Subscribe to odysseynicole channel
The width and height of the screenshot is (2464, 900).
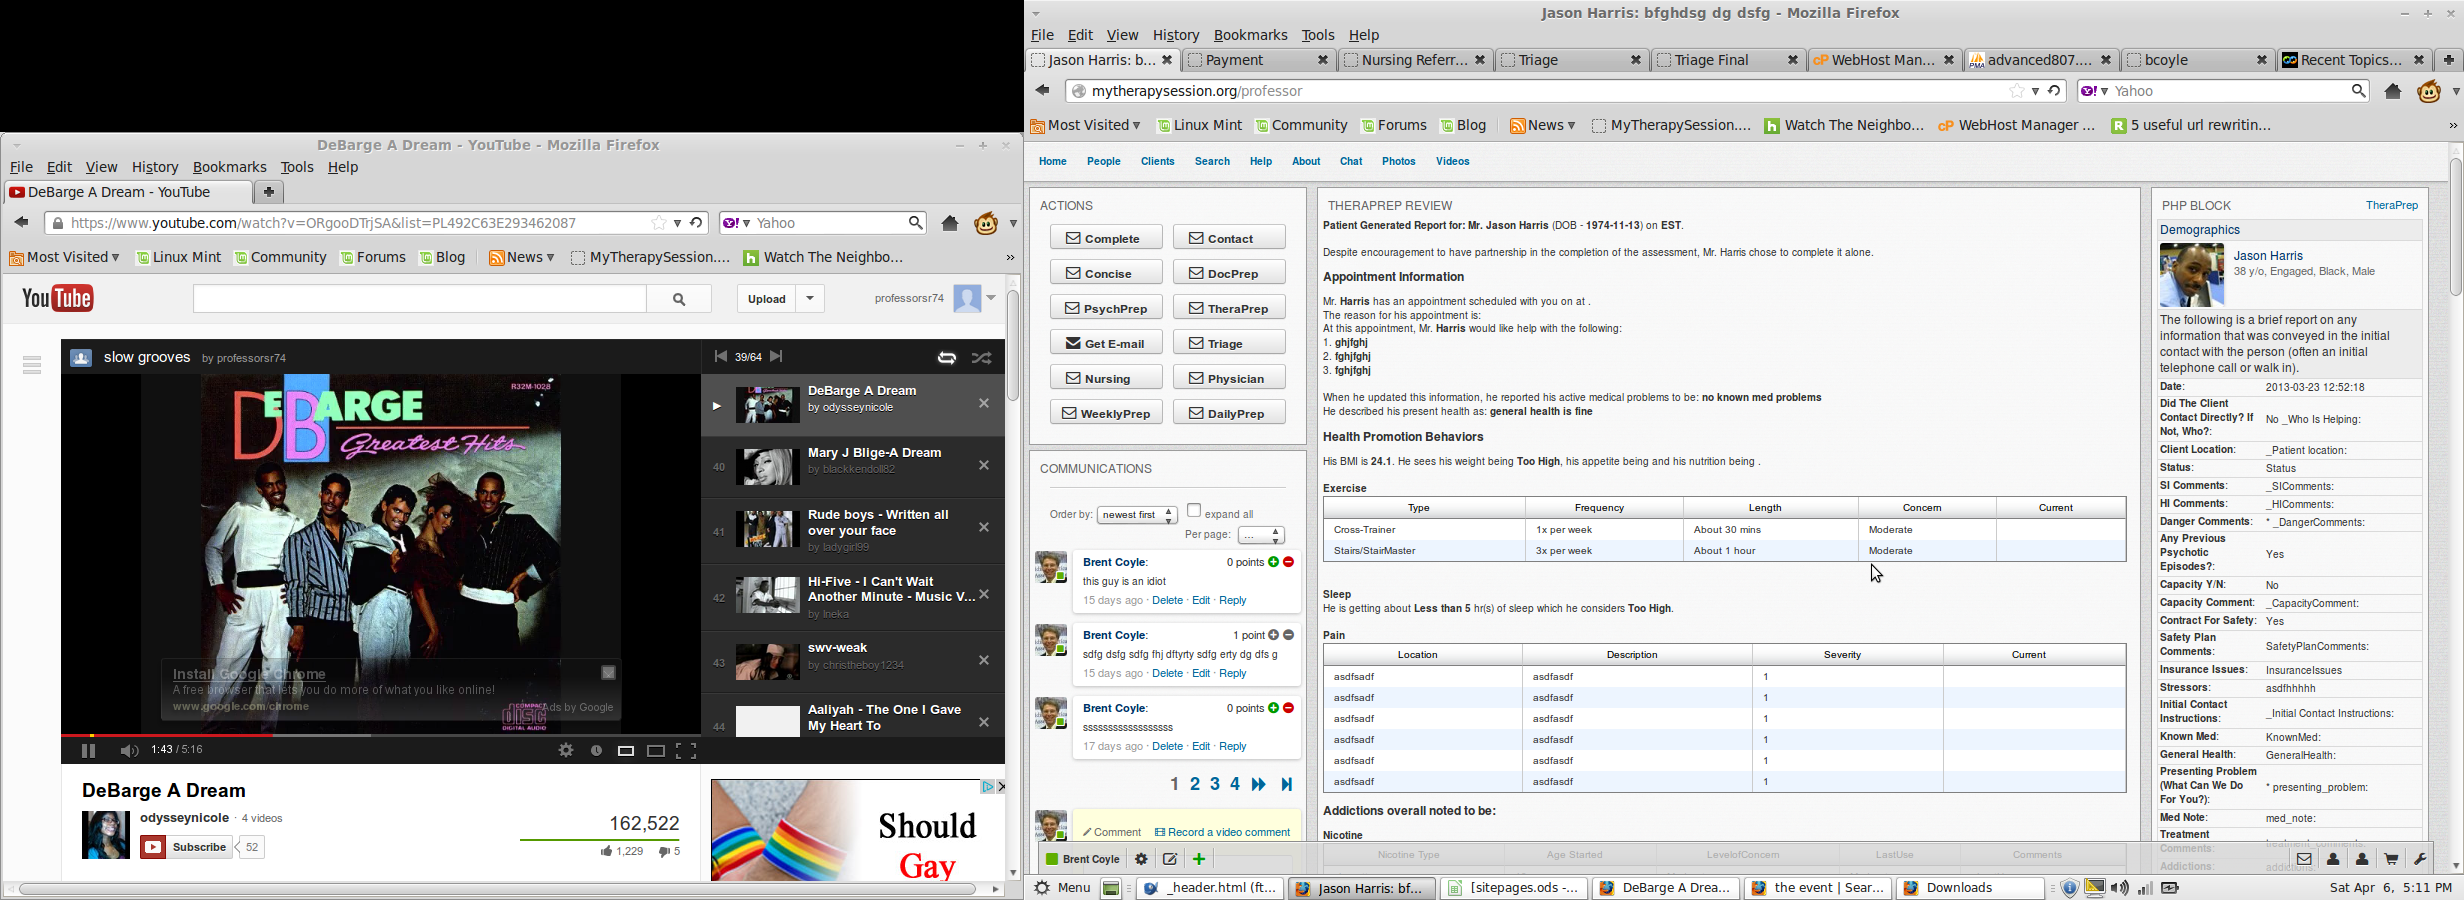(x=187, y=848)
